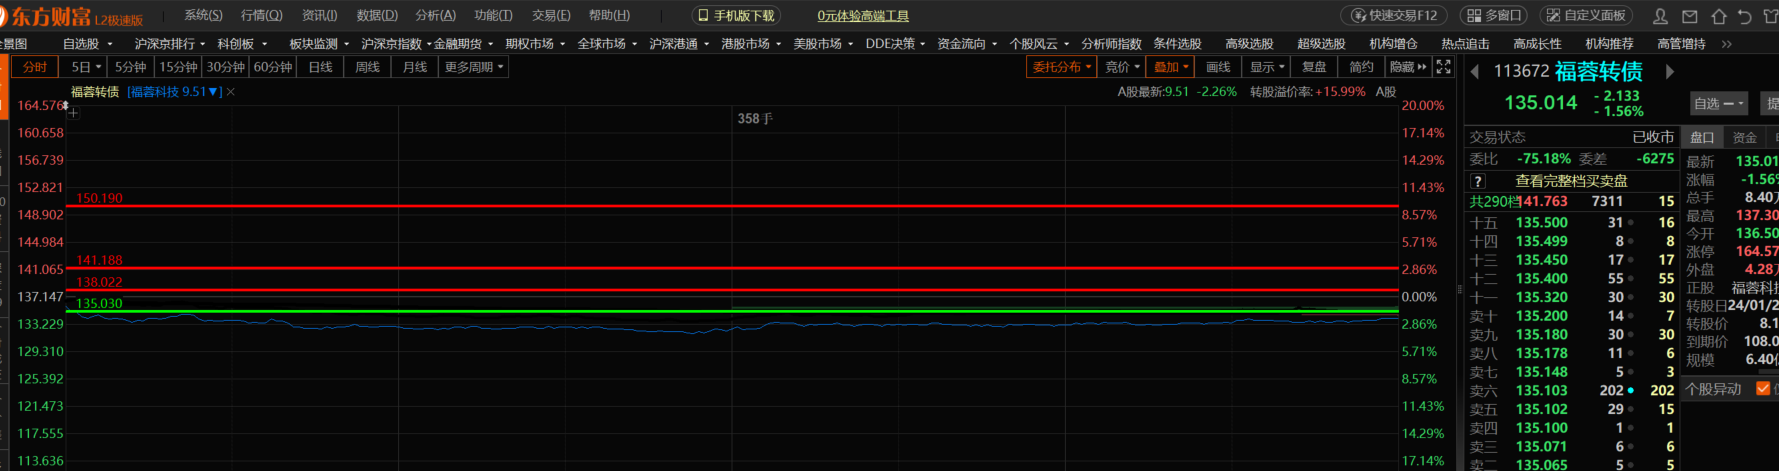The width and height of the screenshot is (1779, 471).
Task: Select the 盘口 tab
Action: click(1702, 138)
